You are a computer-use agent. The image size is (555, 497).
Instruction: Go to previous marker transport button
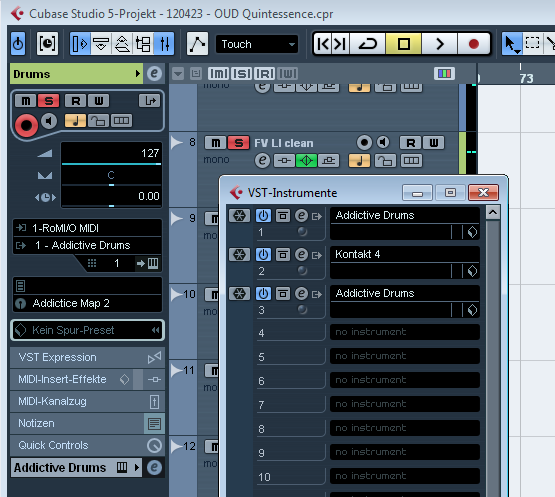[323, 44]
